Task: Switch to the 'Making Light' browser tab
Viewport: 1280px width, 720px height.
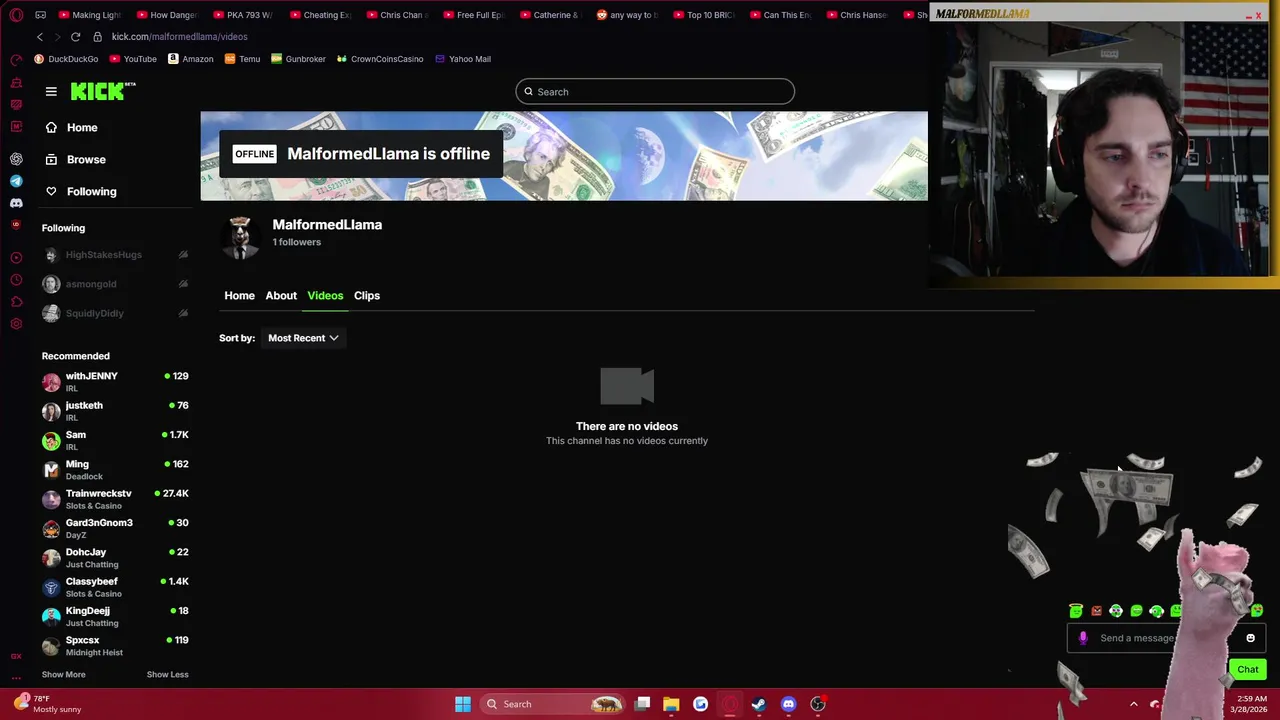Action: coord(90,15)
